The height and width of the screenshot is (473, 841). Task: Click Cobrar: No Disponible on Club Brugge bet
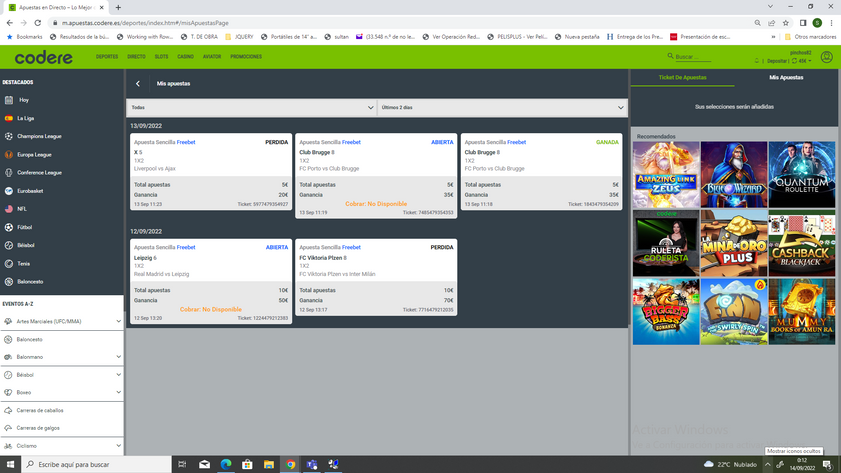click(376, 204)
